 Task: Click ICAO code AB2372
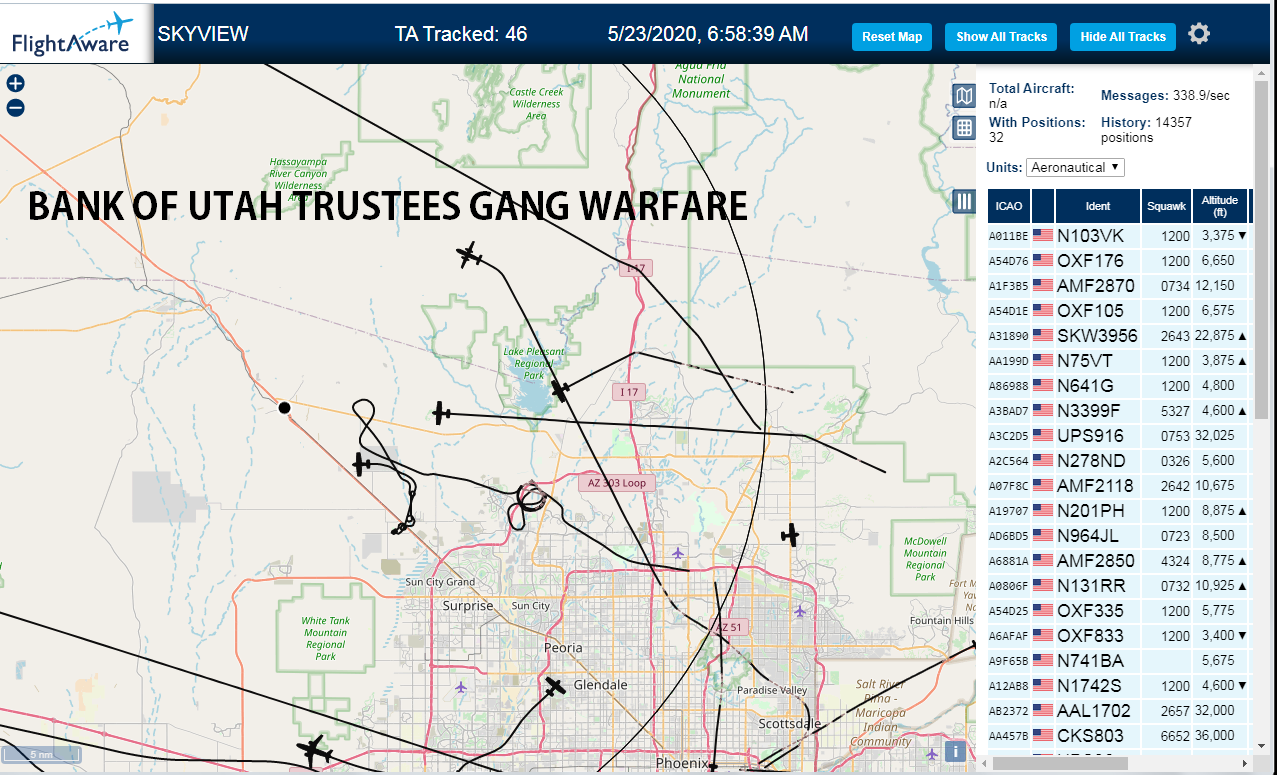(1008, 711)
